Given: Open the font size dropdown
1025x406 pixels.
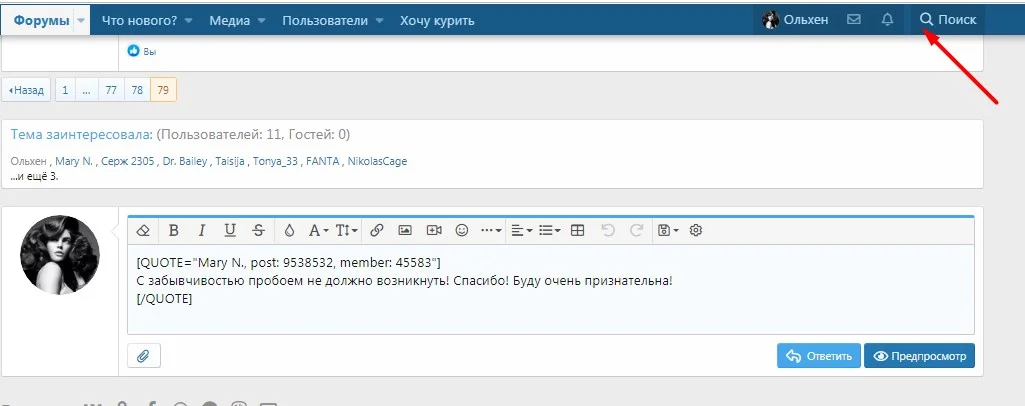Looking at the screenshot, I should (346, 230).
